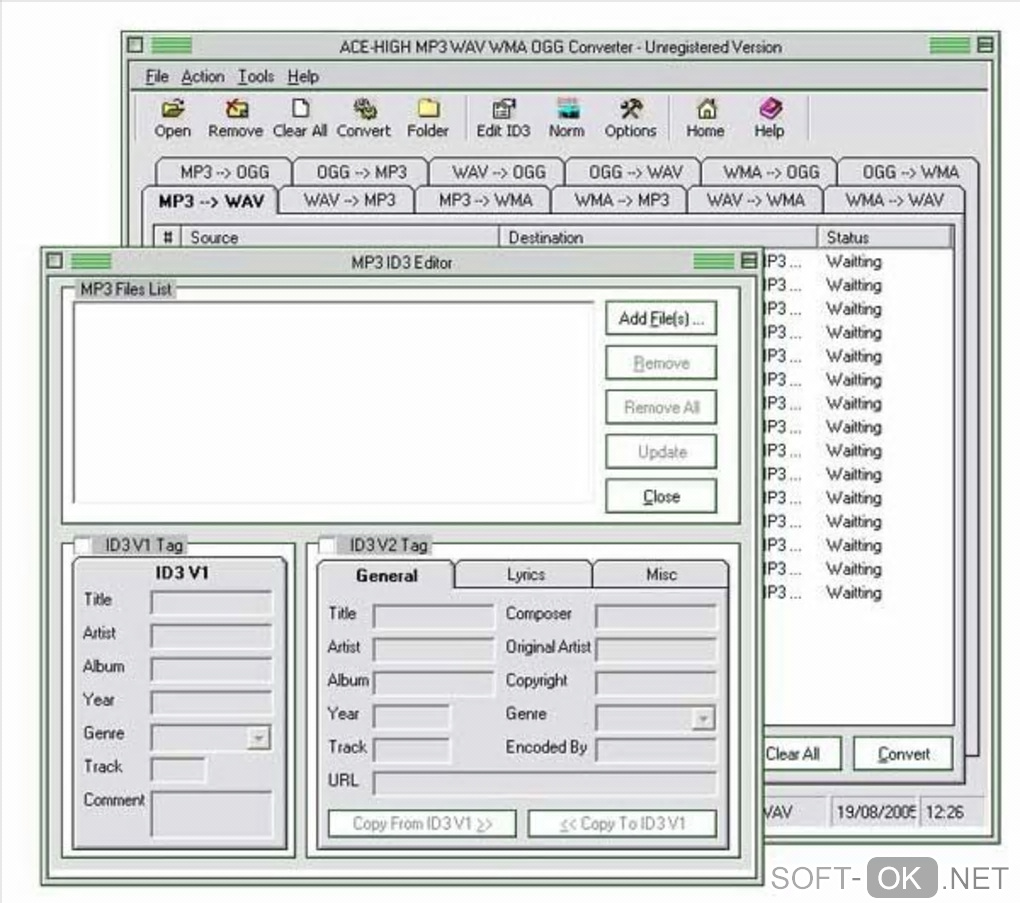Expand the ID3 V2 Genre dropdown
The height and width of the screenshot is (903, 1020).
[x=703, y=719]
